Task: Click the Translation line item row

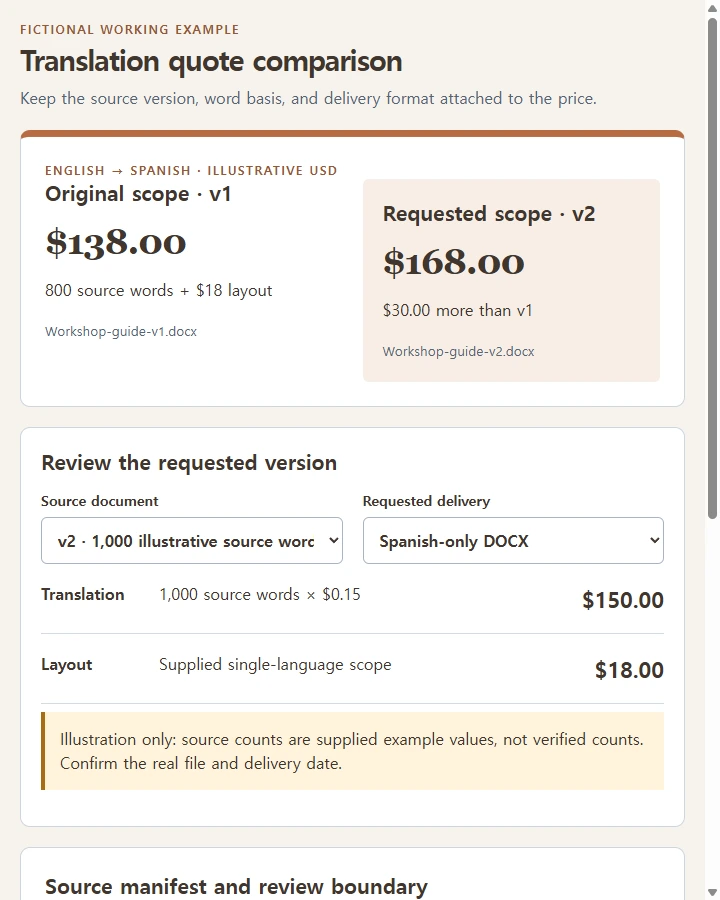Action: click(353, 599)
